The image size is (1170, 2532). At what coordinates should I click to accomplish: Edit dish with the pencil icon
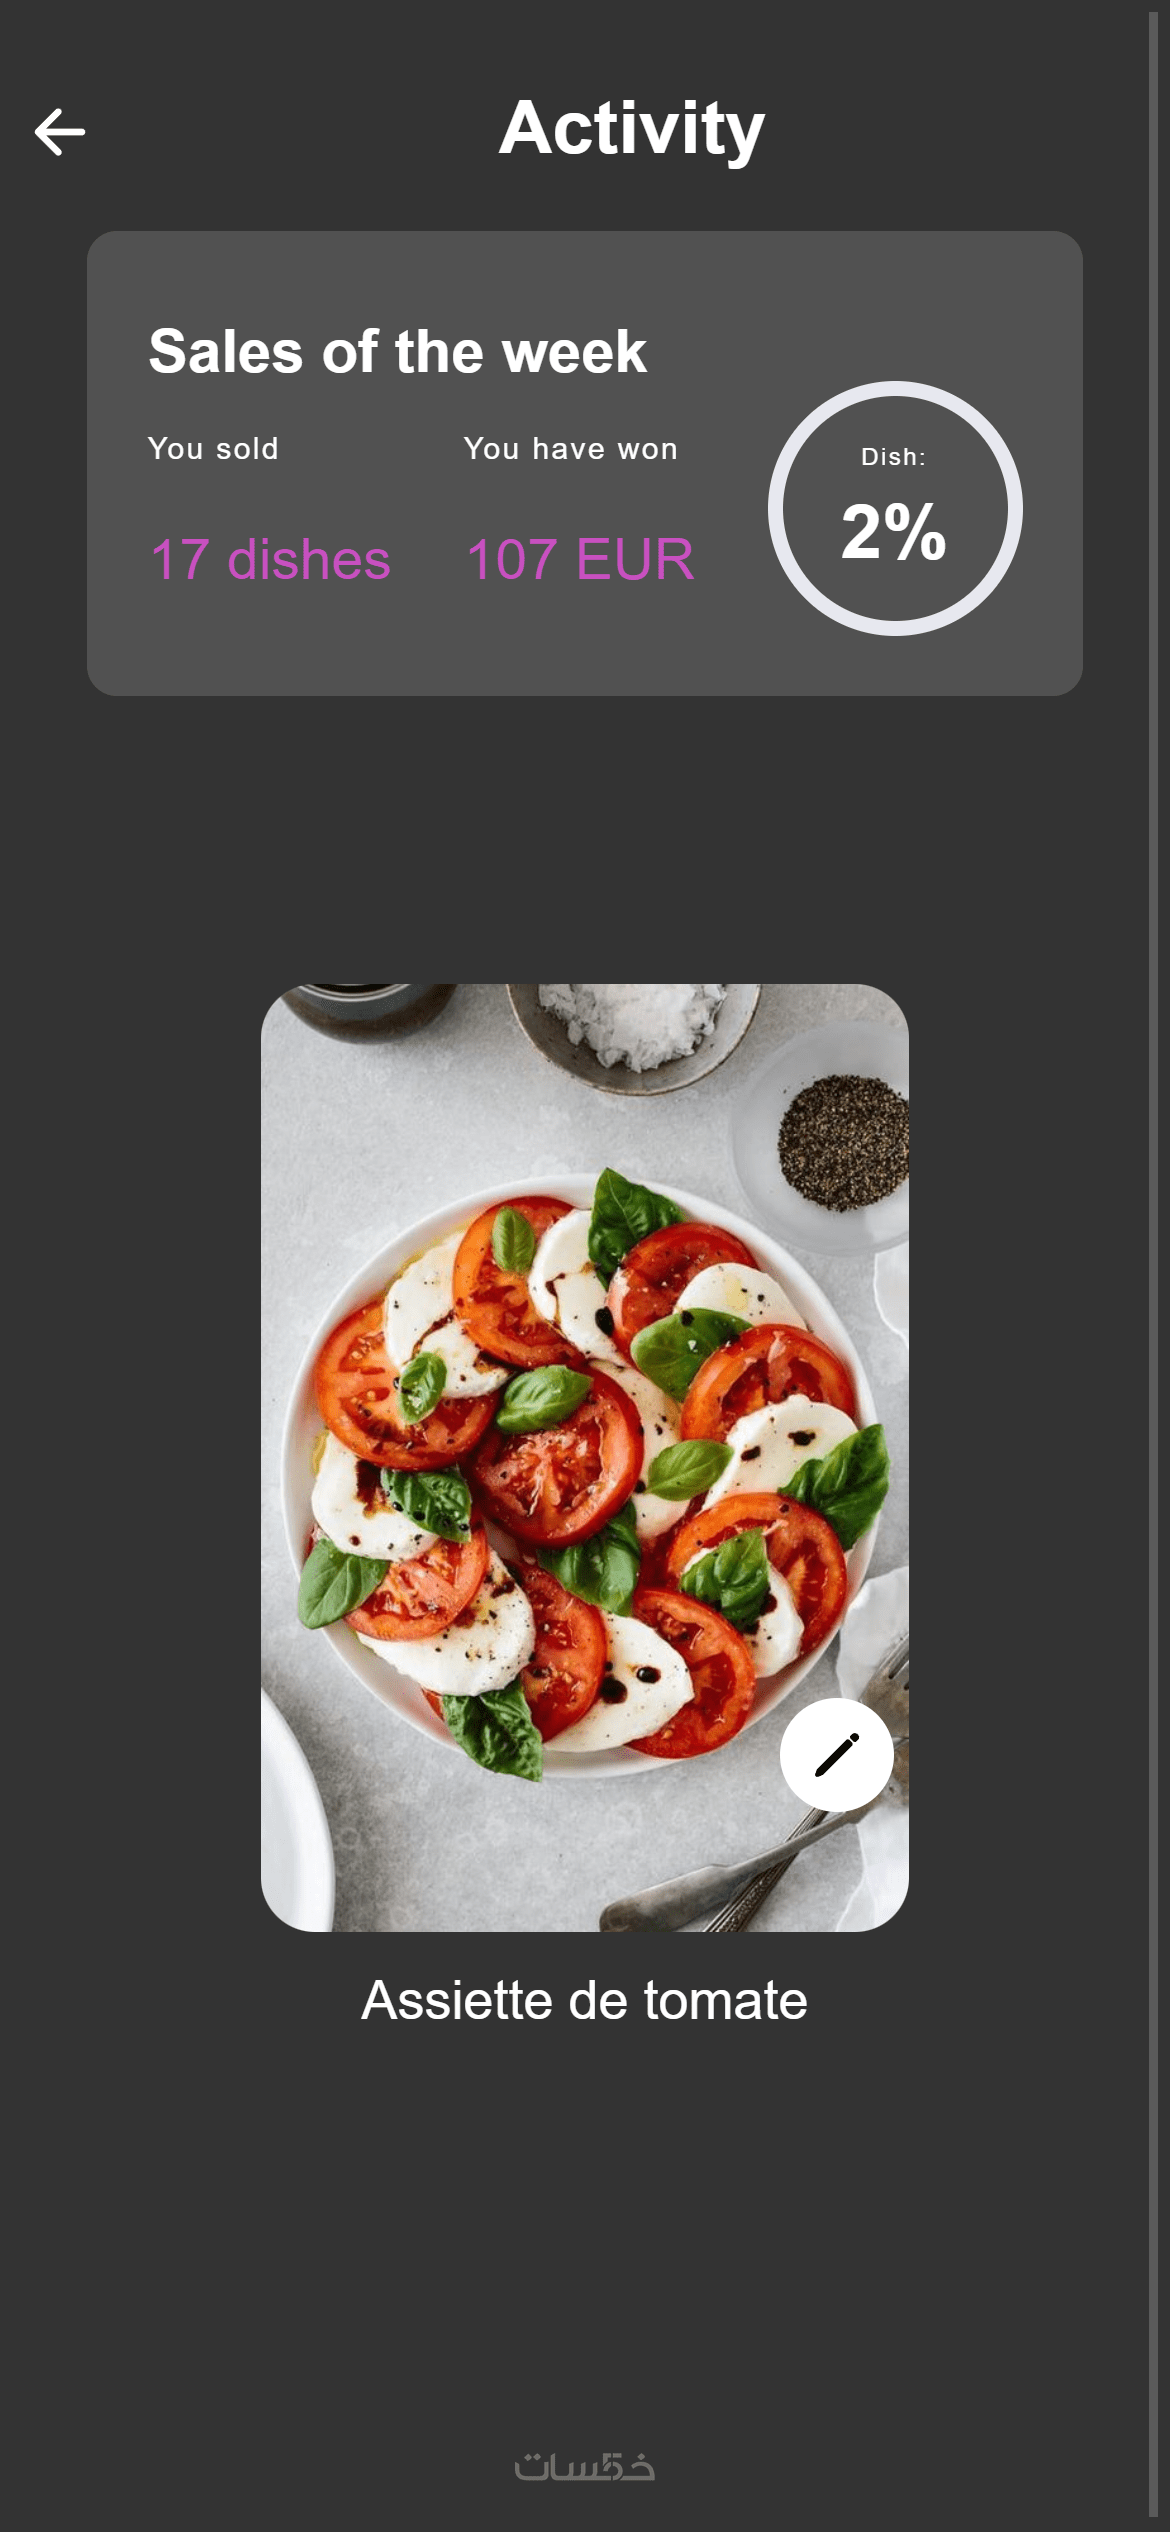[x=836, y=1754]
